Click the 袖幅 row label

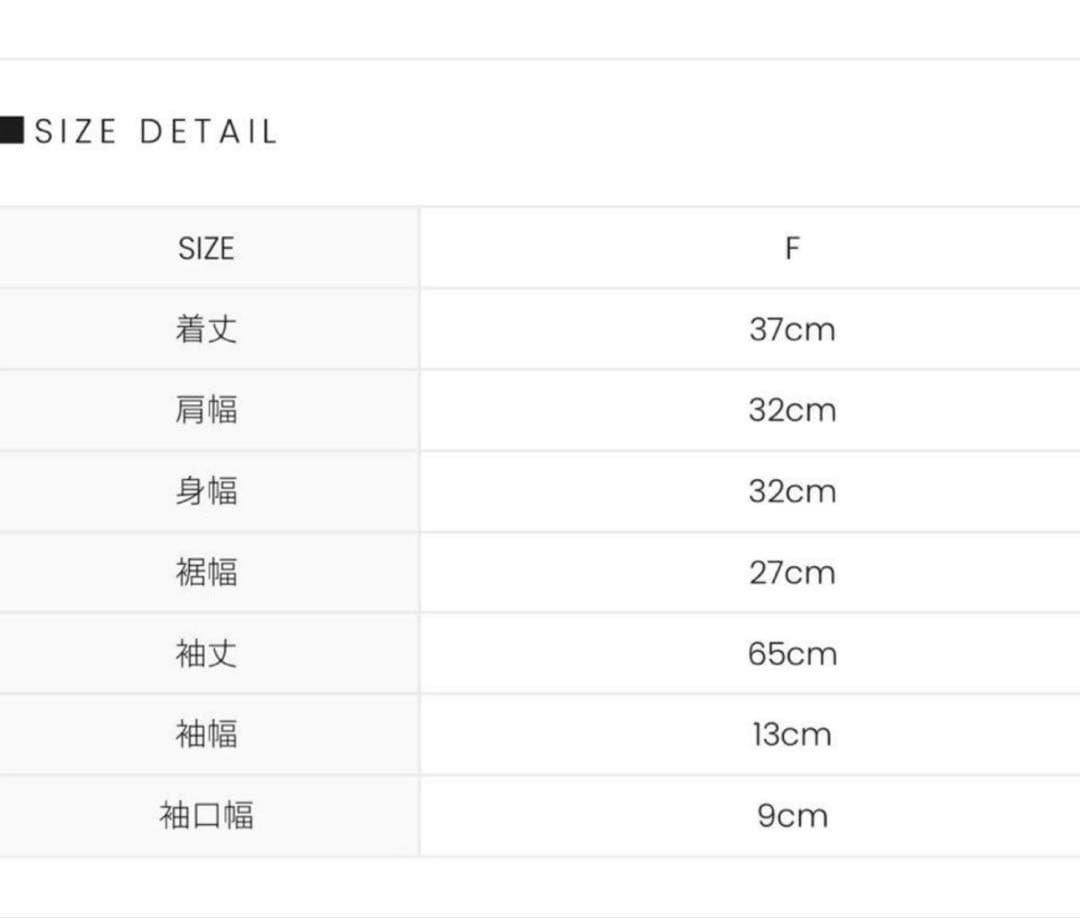point(206,734)
